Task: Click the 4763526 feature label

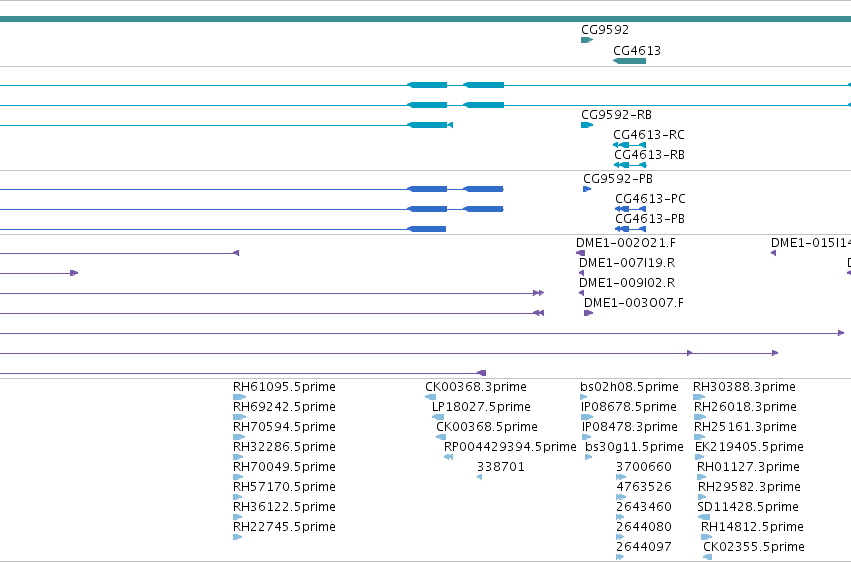Action: pos(644,488)
